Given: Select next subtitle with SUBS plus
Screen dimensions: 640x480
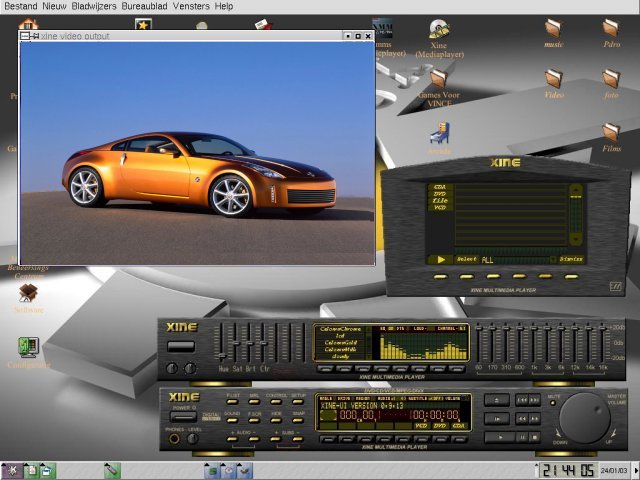Looking at the screenshot, I should [x=276, y=439].
